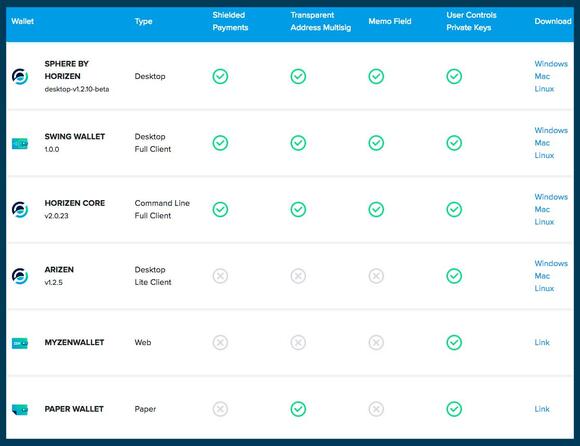Click the Horizen Core logo icon

pyautogui.click(x=20, y=210)
